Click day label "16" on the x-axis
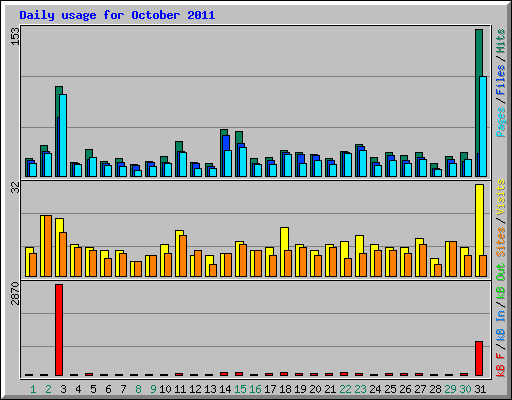 pos(255,389)
